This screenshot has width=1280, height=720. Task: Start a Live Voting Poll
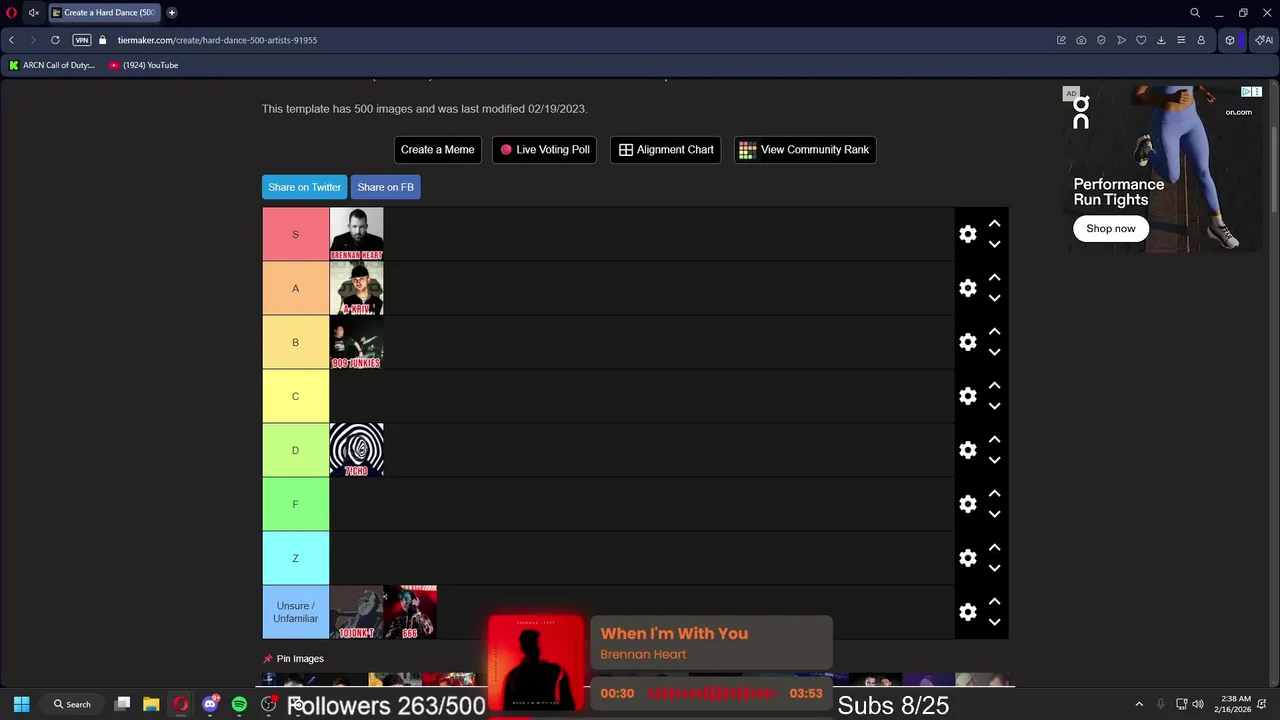tap(545, 150)
